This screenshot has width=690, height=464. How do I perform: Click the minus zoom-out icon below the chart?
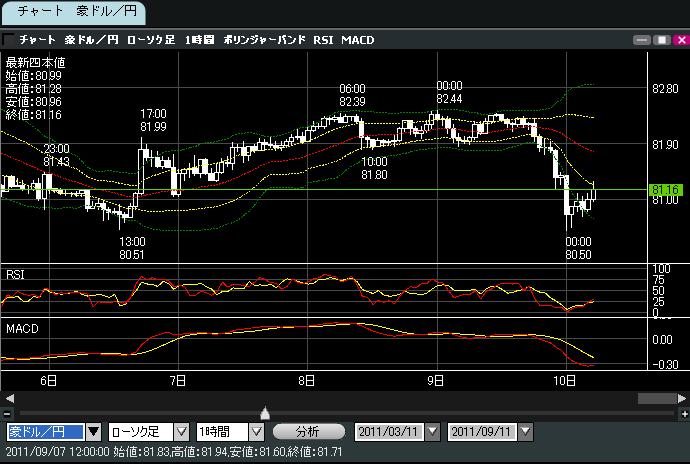tap(8, 413)
